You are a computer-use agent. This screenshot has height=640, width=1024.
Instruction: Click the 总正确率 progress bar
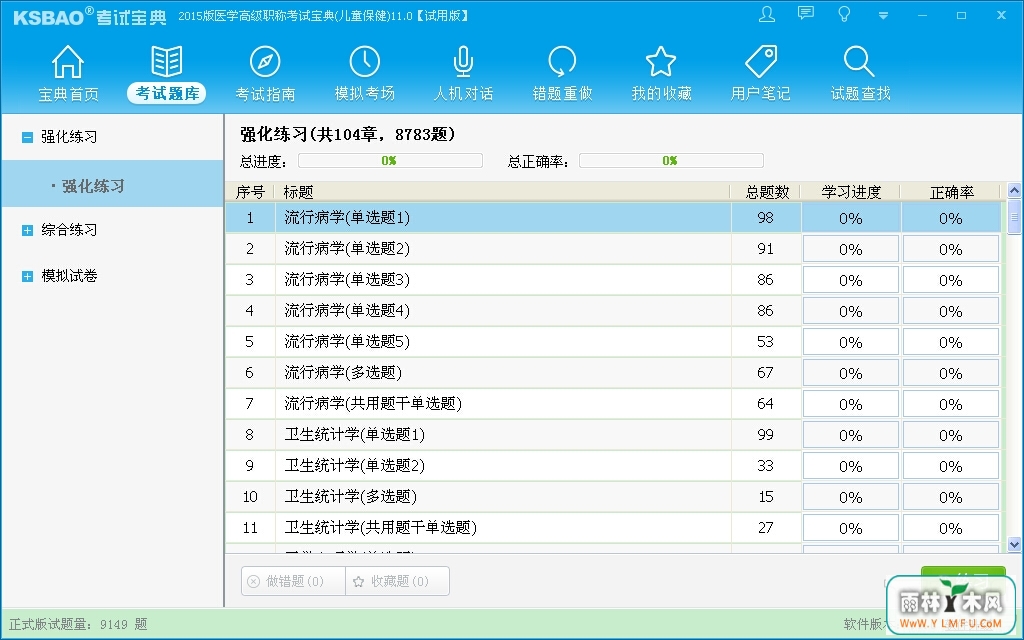point(671,161)
